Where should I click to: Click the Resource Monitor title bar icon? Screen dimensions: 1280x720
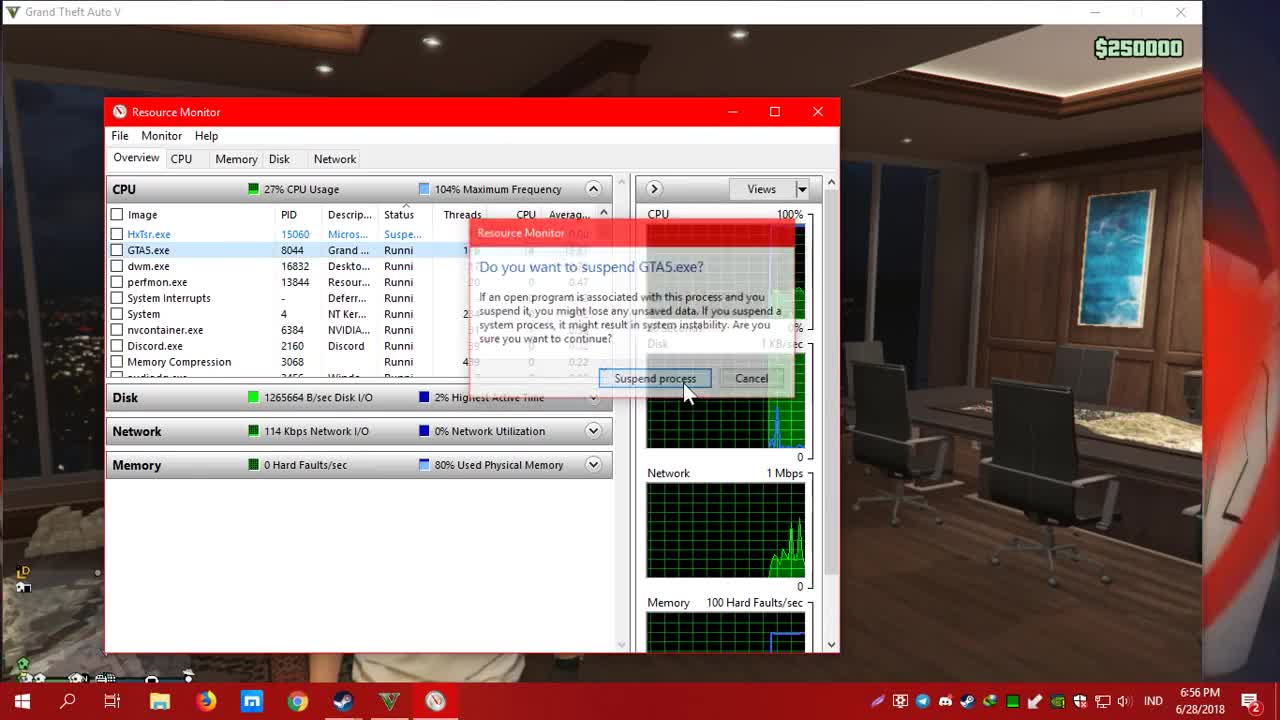click(120, 112)
